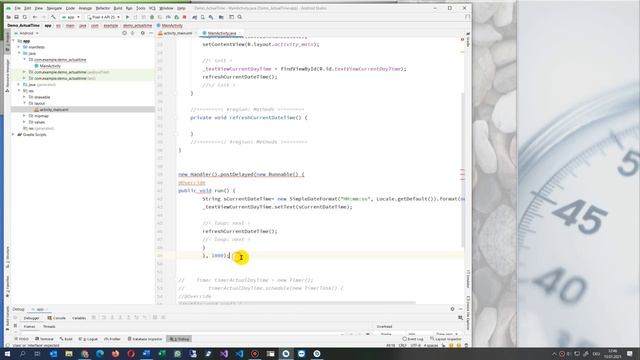Open the app run configuration dropdown

point(71,17)
